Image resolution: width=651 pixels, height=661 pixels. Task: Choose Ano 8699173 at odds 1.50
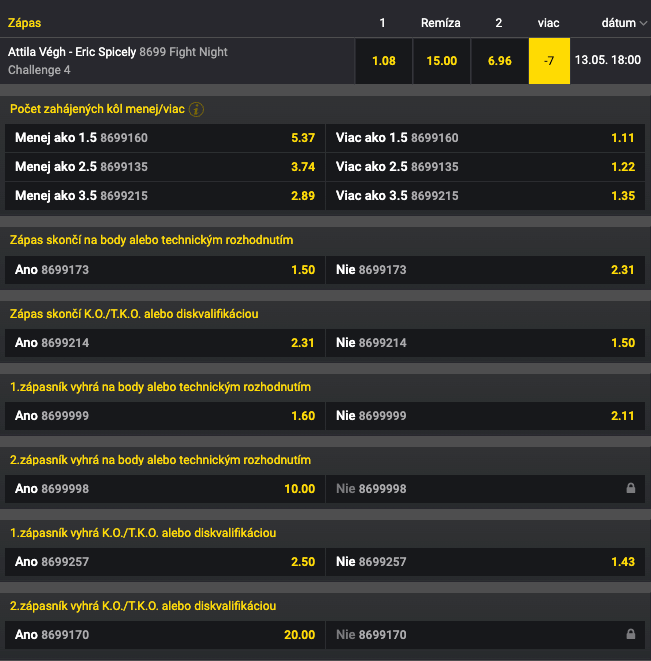(x=165, y=270)
